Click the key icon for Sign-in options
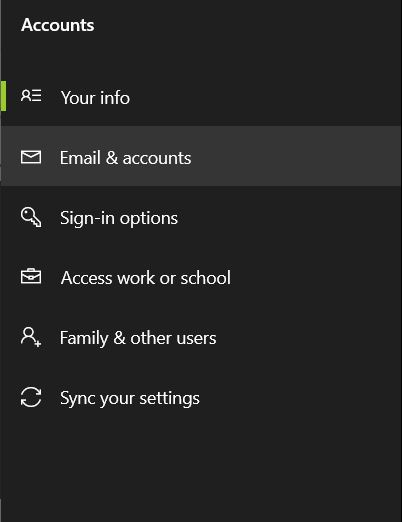Viewport: 402px width, 522px height. pos(31,217)
